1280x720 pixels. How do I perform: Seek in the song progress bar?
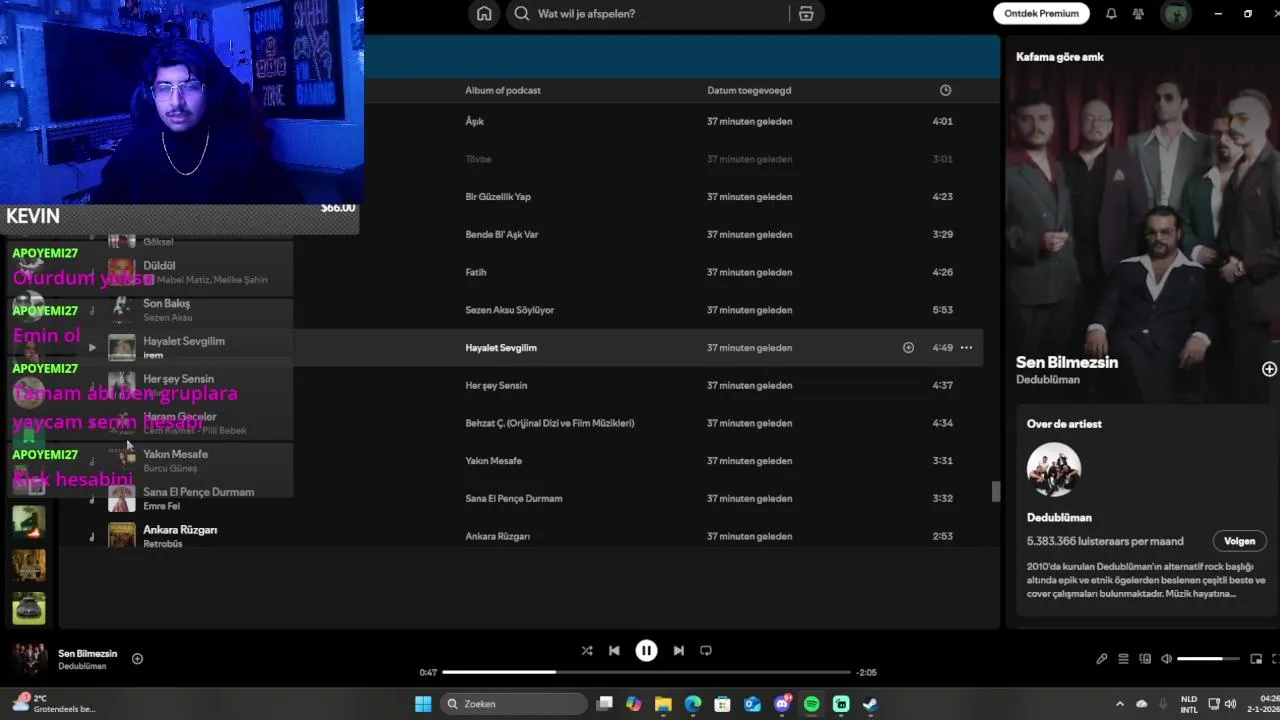646,672
